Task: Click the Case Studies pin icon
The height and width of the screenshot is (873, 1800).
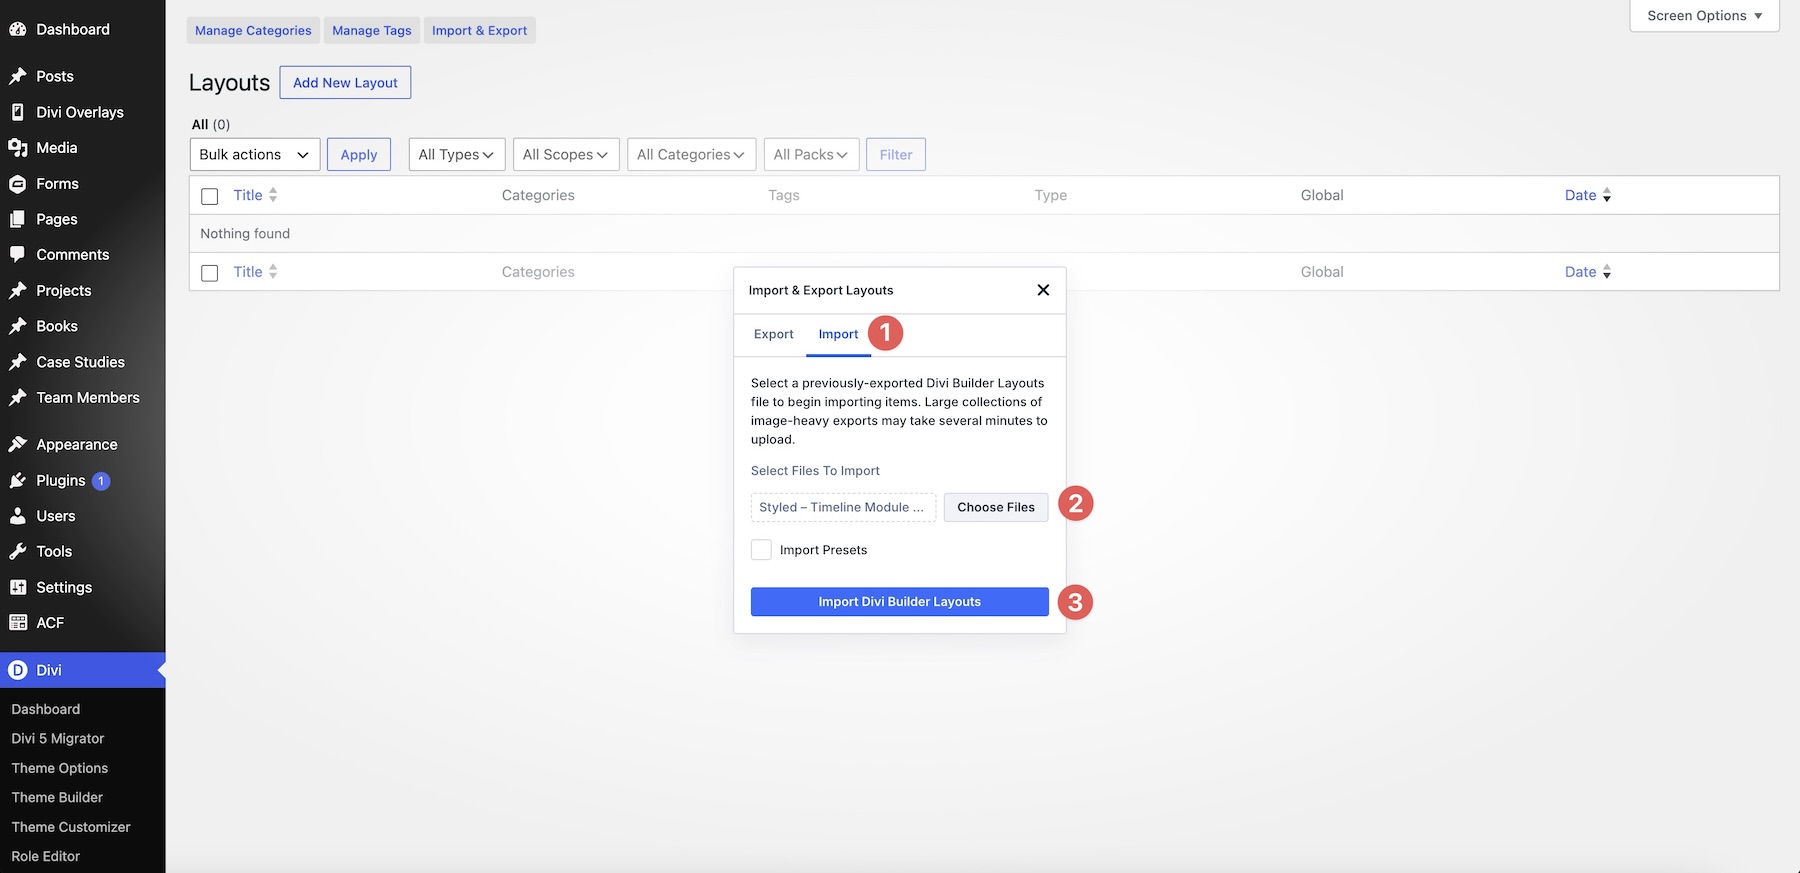Action: coord(17,362)
